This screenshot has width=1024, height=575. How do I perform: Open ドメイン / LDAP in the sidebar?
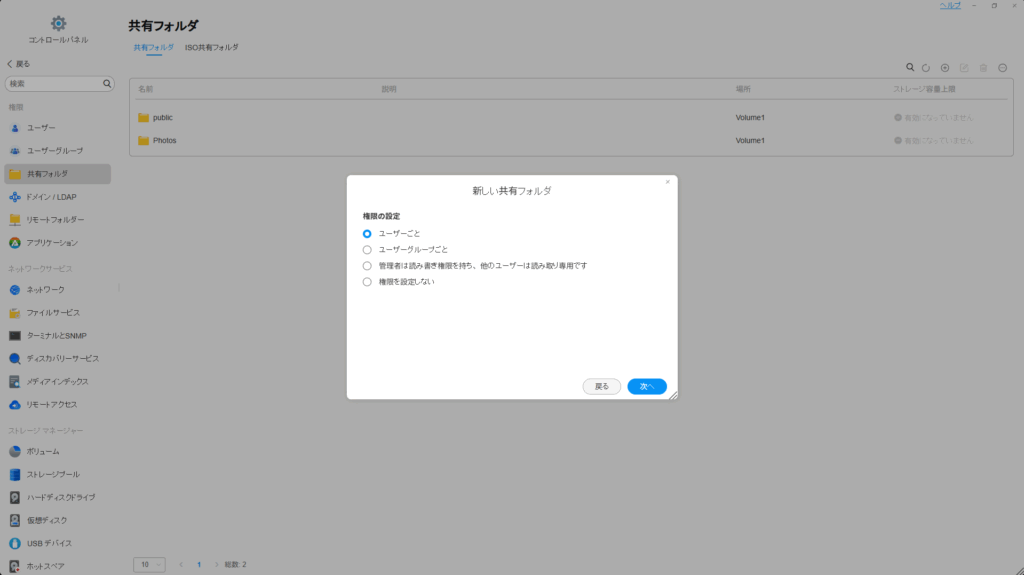click(x=57, y=197)
